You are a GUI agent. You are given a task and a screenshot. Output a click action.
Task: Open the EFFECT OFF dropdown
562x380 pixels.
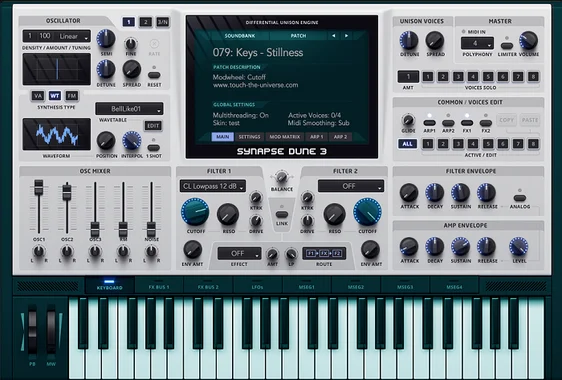pos(239,254)
